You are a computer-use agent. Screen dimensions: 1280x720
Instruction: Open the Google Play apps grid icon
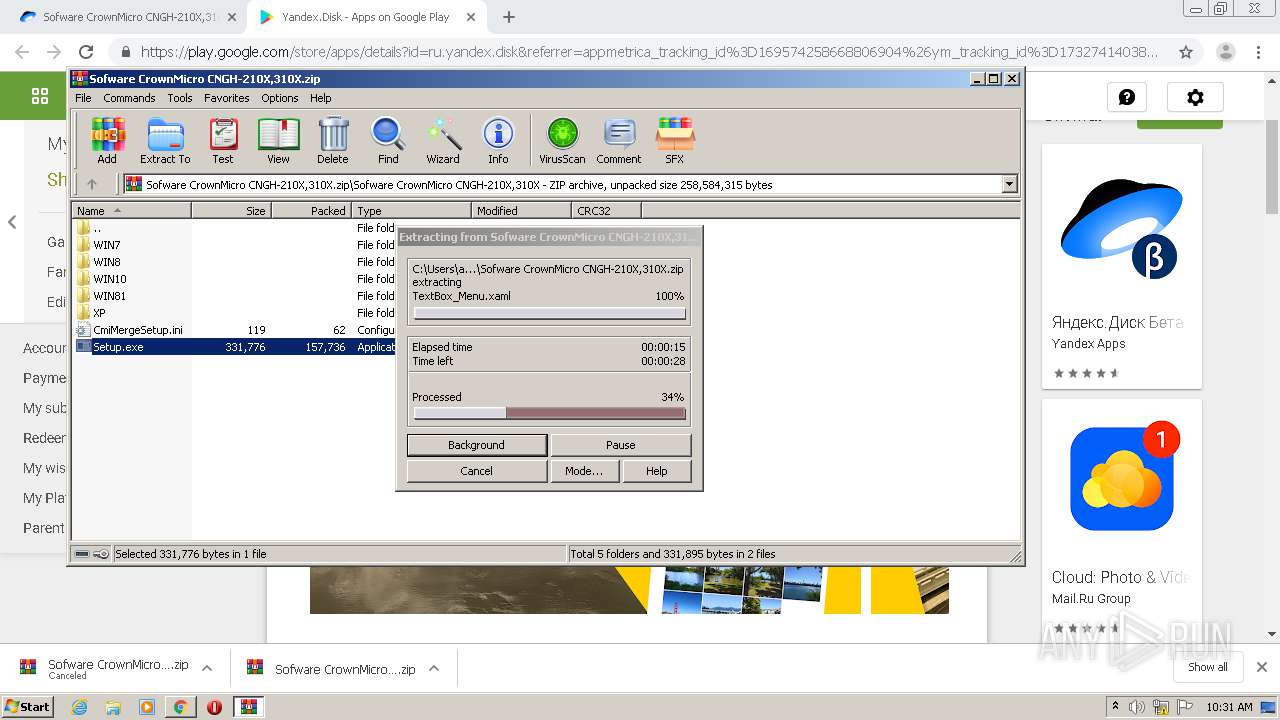click(x=40, y=96)
